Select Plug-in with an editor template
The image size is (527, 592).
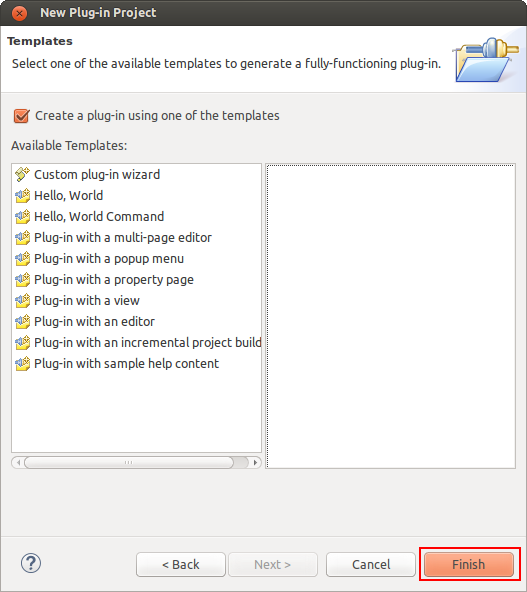tap(94, 322)
